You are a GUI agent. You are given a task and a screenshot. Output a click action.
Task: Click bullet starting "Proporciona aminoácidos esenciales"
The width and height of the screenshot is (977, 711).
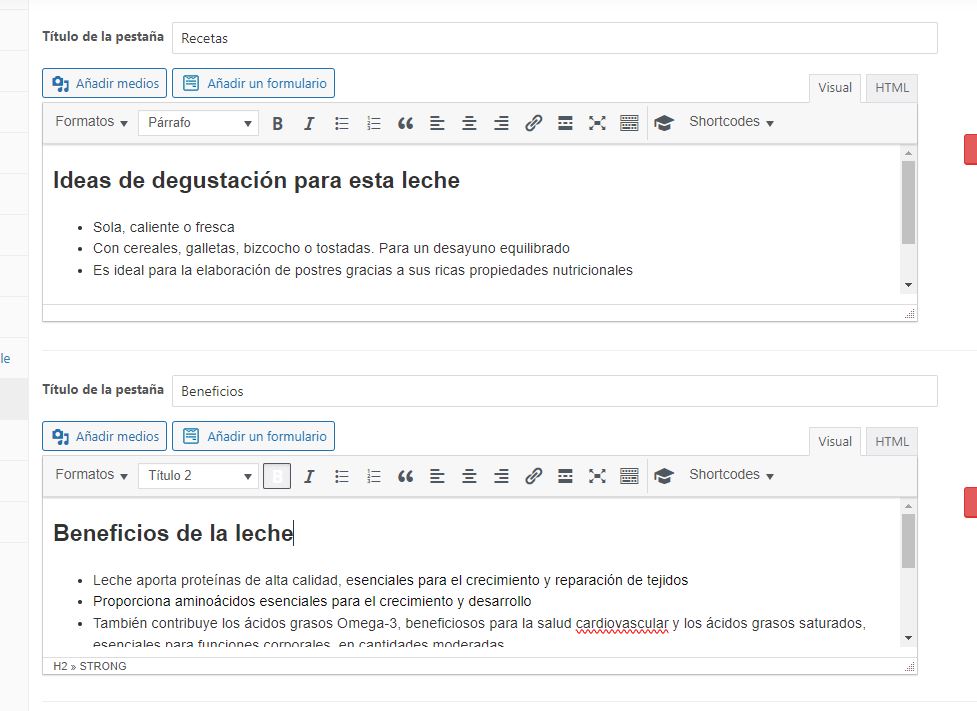coord(312,602)
